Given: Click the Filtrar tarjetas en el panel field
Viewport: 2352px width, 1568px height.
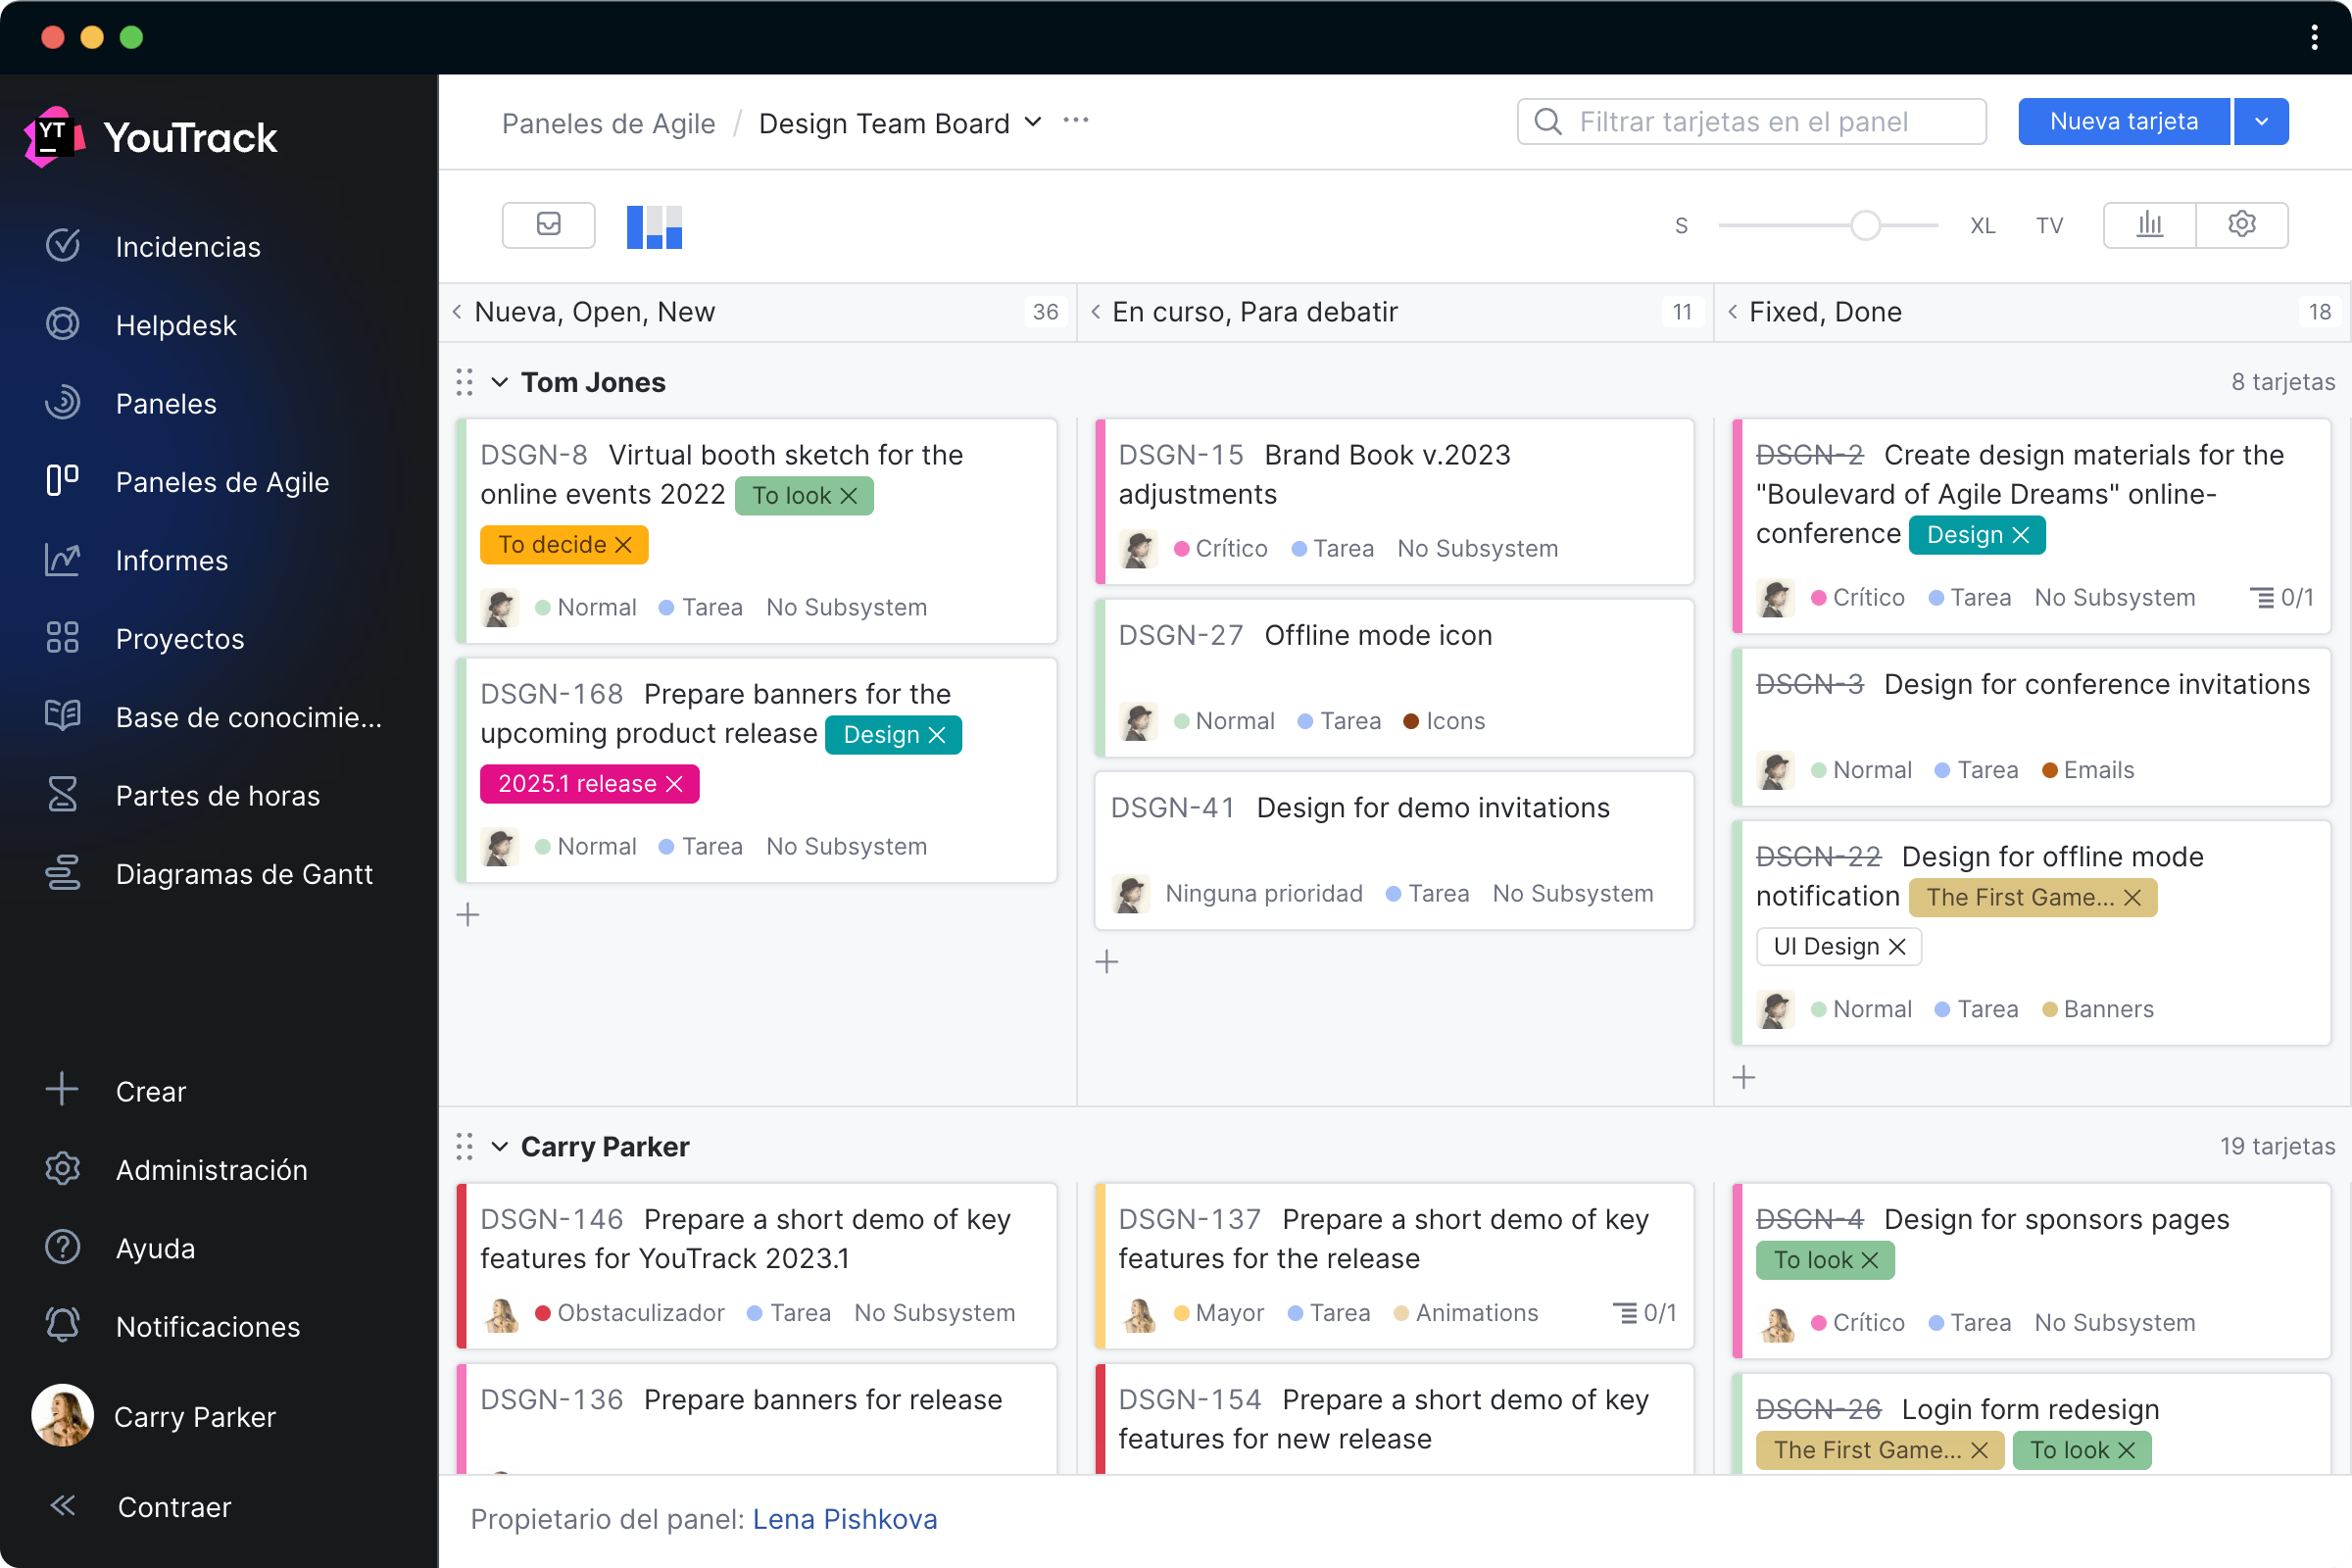Looking at the screenshot, I should coord(1748,122).
